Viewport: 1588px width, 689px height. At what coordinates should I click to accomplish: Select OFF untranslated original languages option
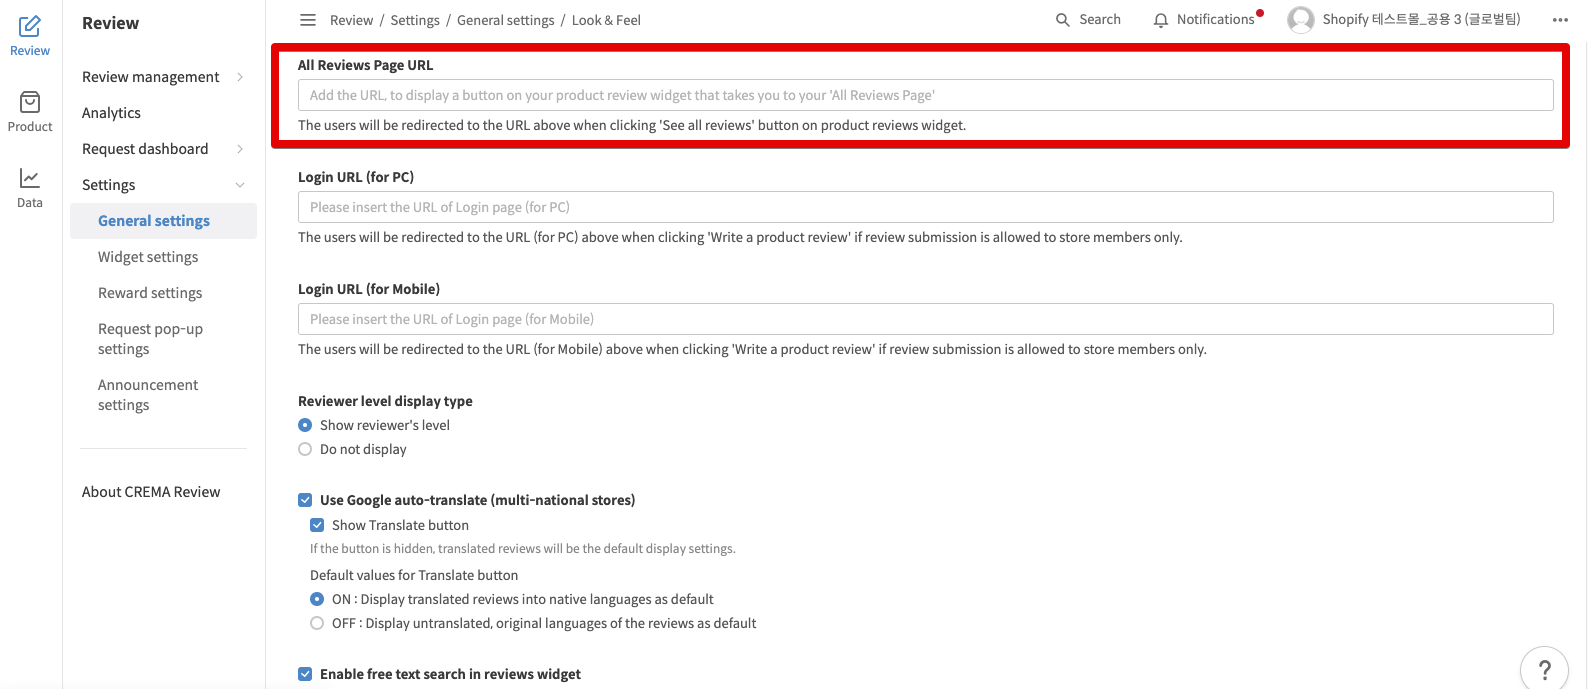(x=317, y=623)
